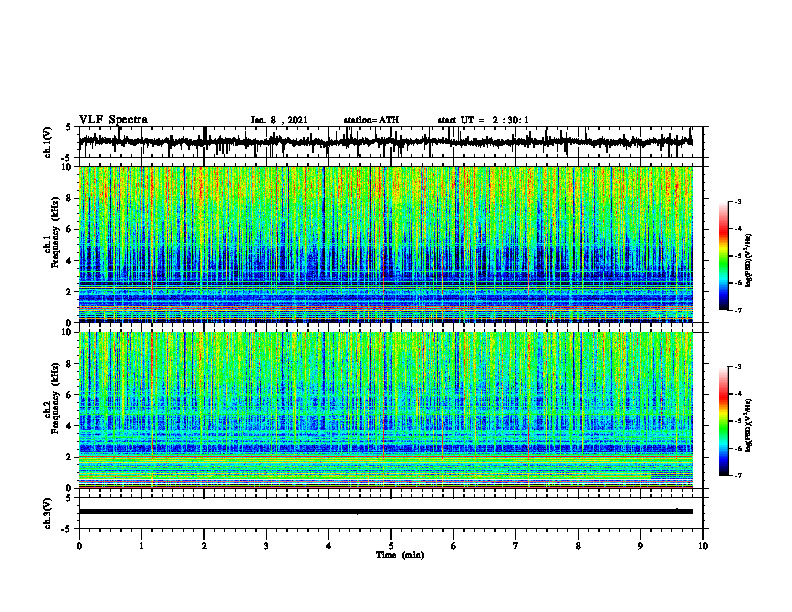Click inside the ch.1 spectrogram panel
792x612 pixels.
[x=386, y=244]
